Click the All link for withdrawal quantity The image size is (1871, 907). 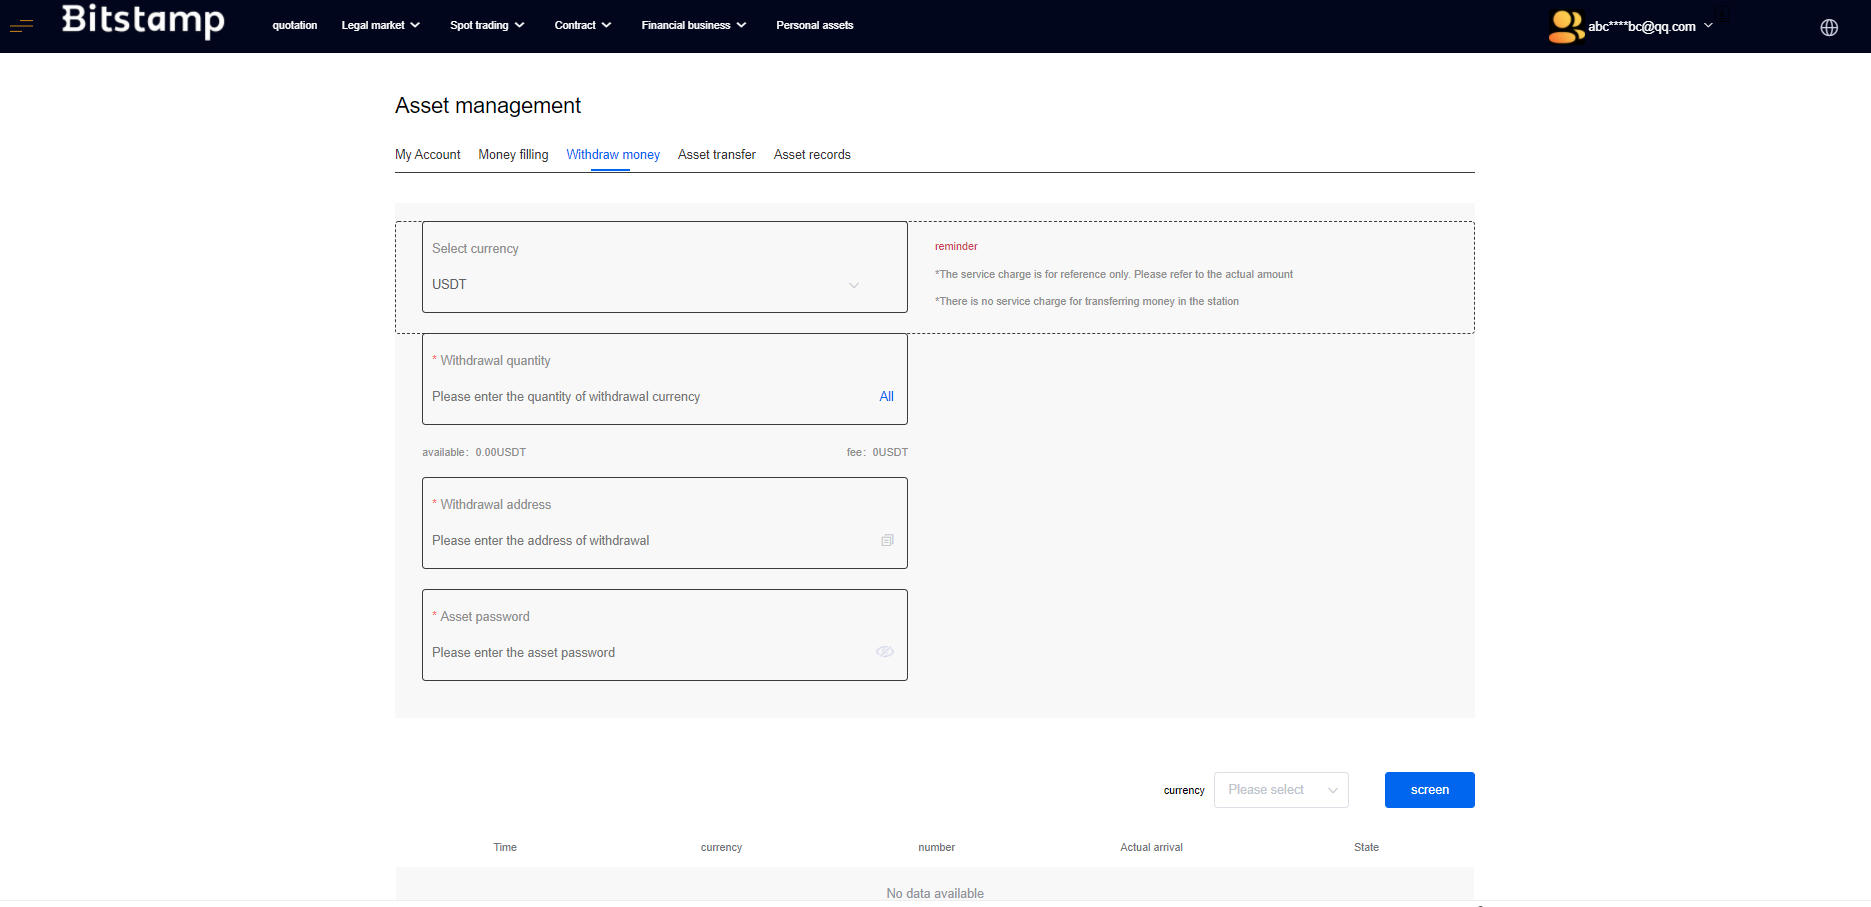coord(886,397)
